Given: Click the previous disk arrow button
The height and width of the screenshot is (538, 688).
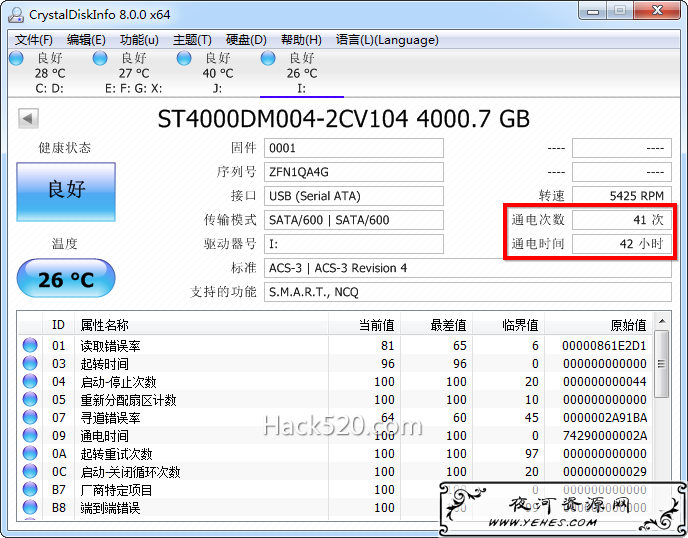Looking at the screenshot, I should click(28, 118).
